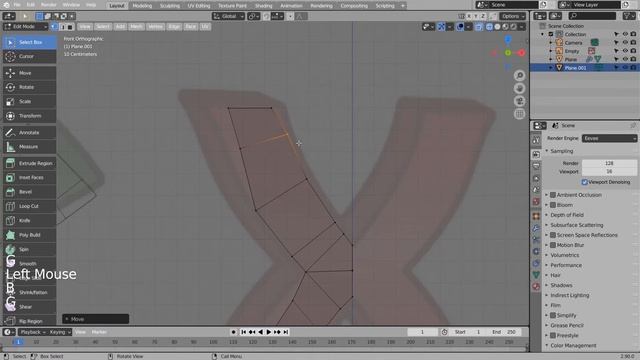
Task: Open the Global orientation dropdown
Action: tap(229, 16)
